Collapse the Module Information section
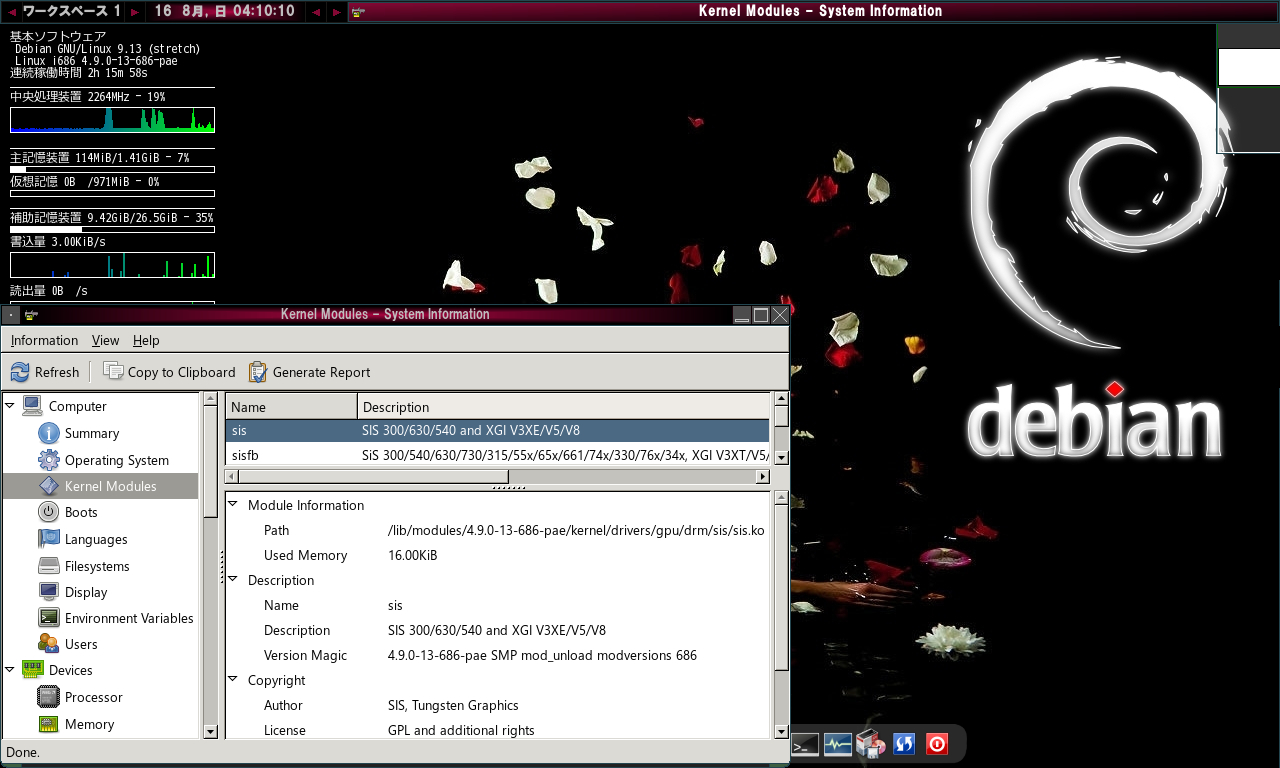This screenshot has width=1280, height=768. 233,504
